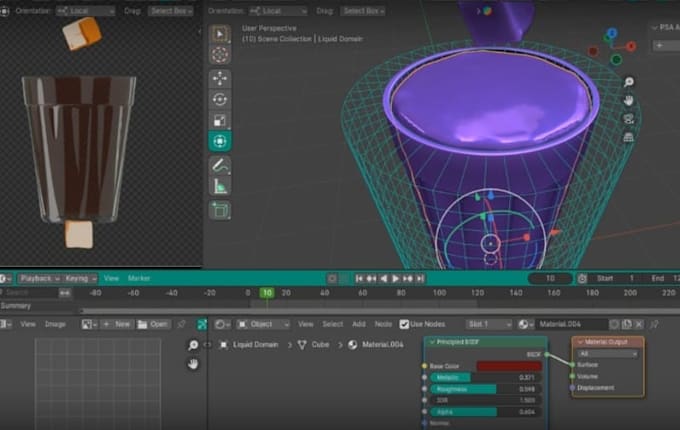Jump to the last frame
This screenshot has width=680, height=430.
pyautogui.click(x=420, y=278)
